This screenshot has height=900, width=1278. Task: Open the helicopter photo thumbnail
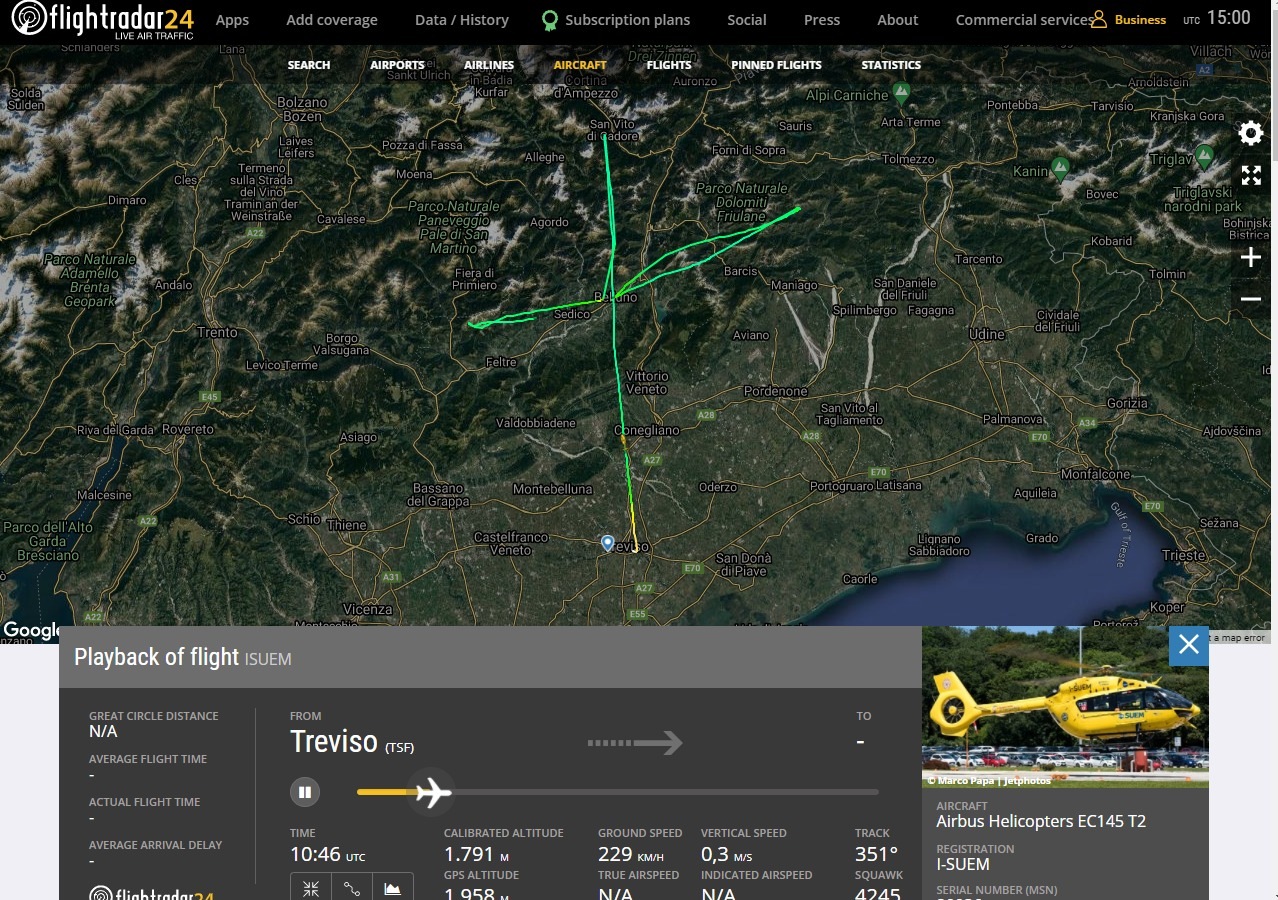pyautogui.click(x=1065, y=706)
